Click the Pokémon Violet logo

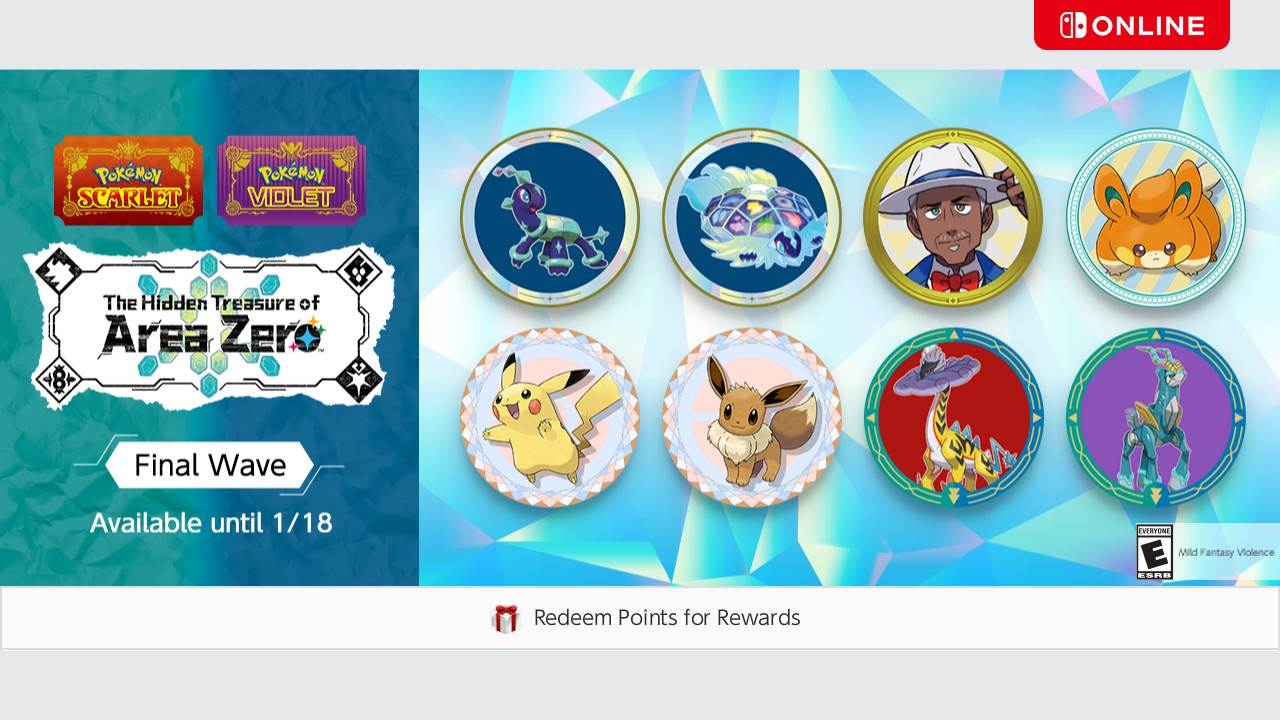pyautogui.click(x=291, y=180)
